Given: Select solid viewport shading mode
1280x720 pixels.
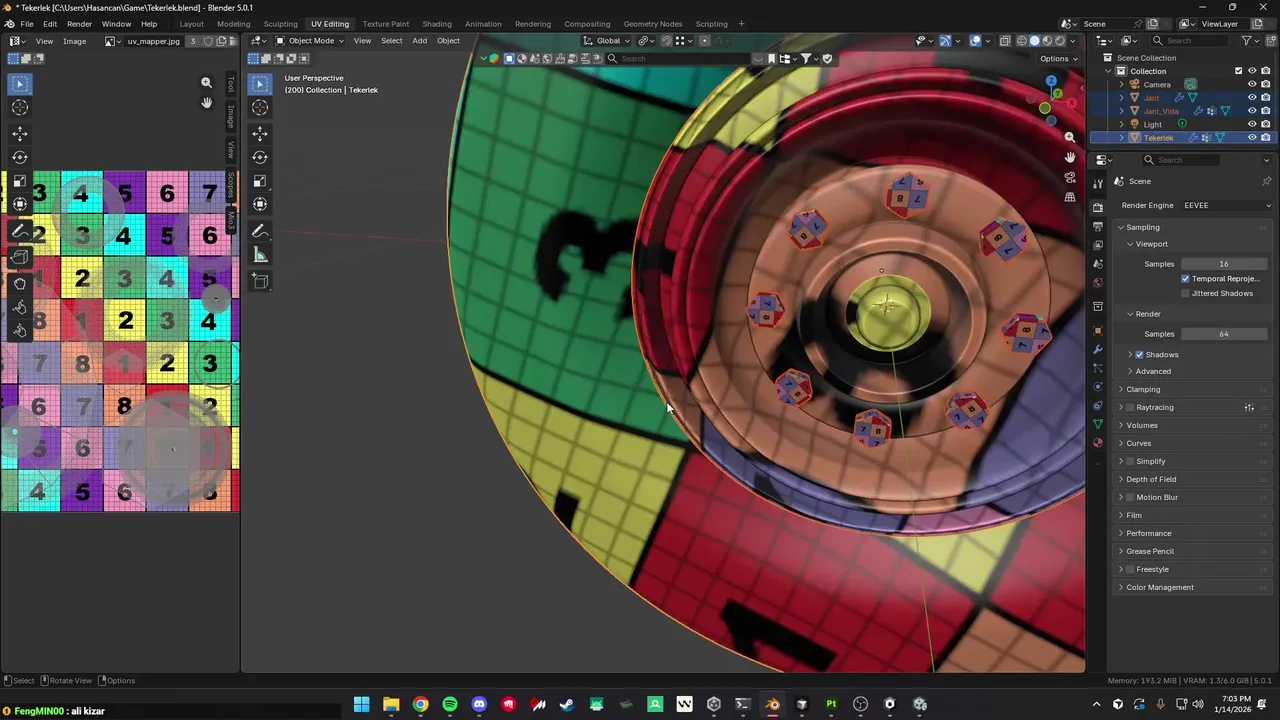Looking at the screenshot, I should [1034, 41].
